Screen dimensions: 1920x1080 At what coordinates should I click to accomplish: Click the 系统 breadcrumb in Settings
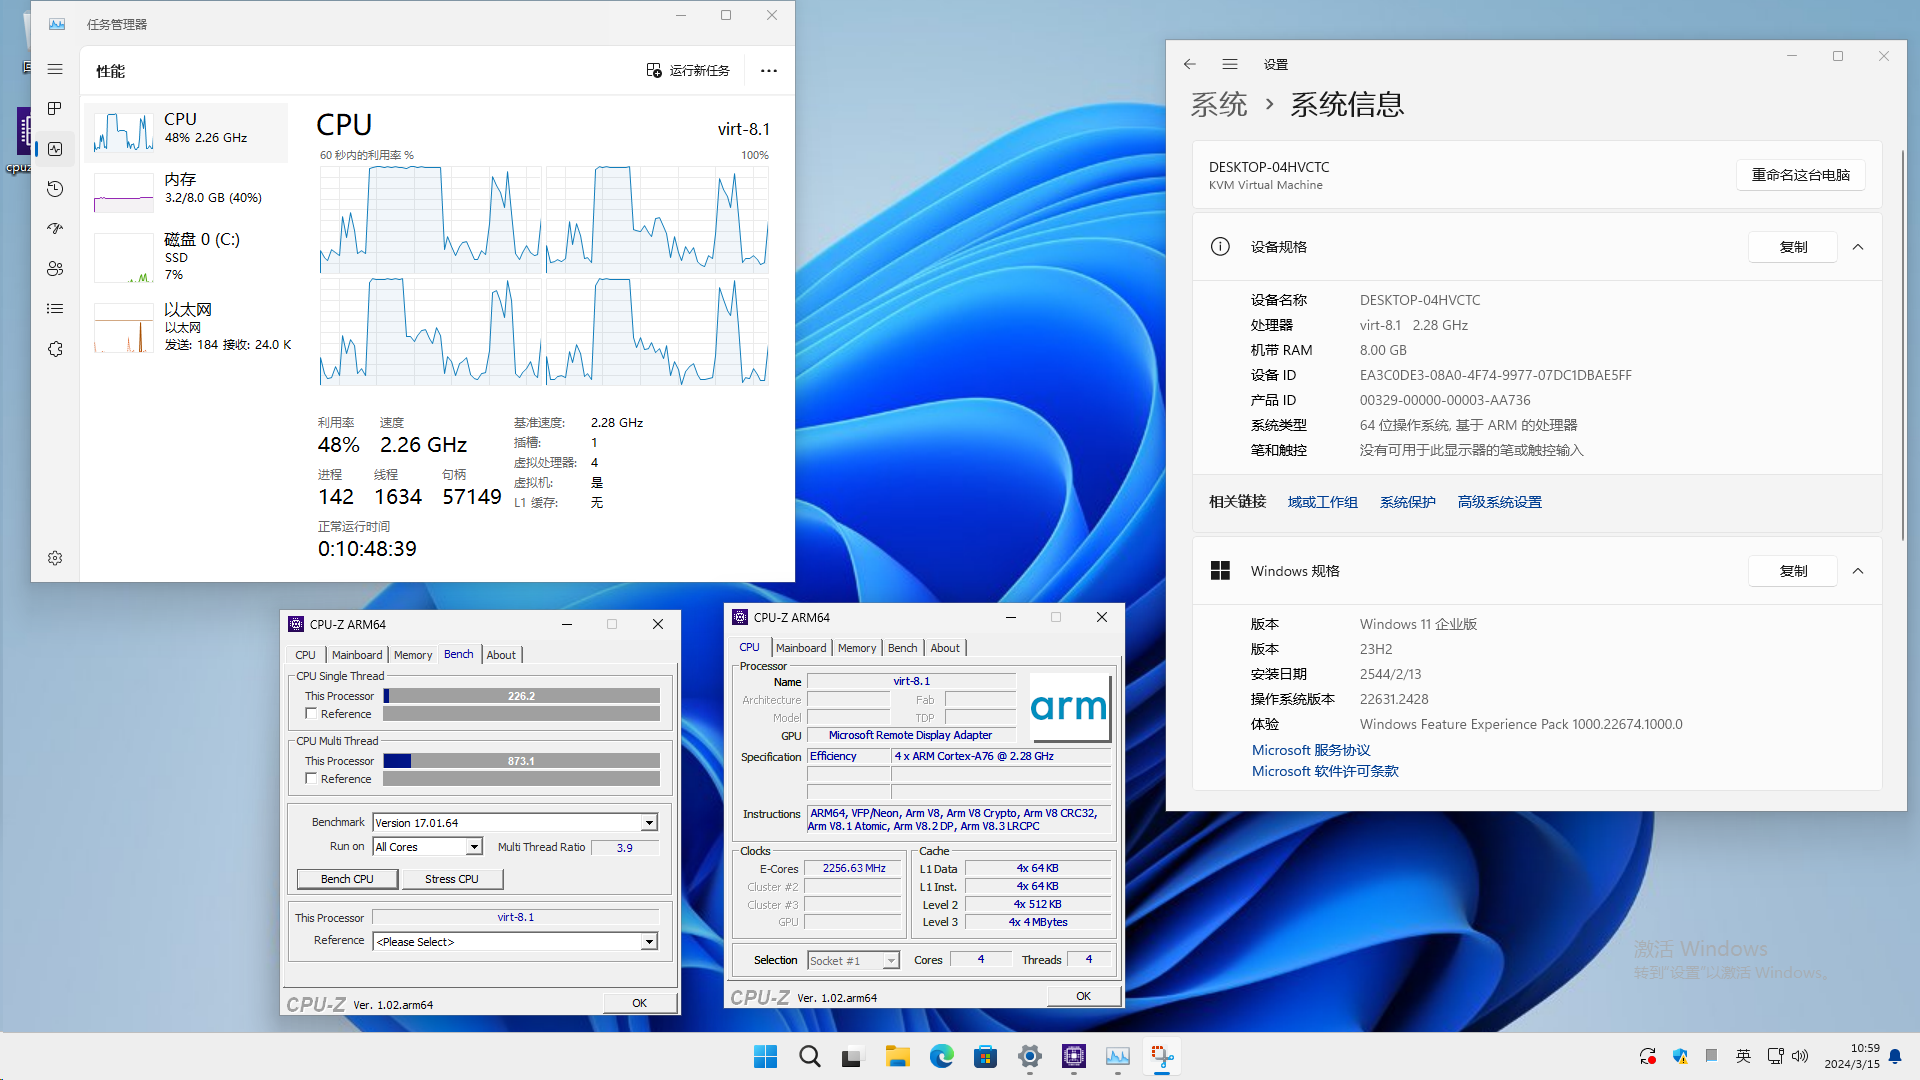click(1219, 104)
